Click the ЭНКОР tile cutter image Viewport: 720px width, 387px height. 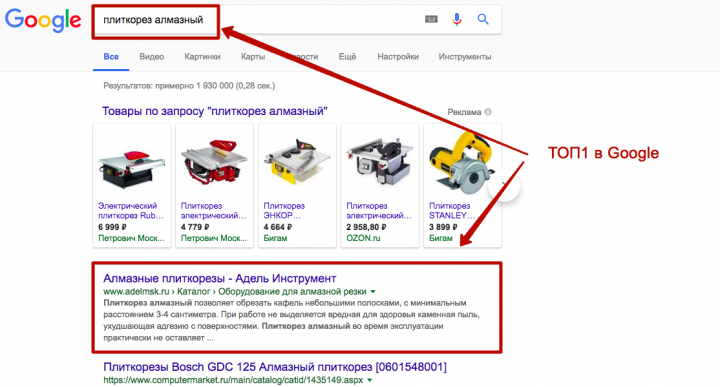(x=297, y=162)
